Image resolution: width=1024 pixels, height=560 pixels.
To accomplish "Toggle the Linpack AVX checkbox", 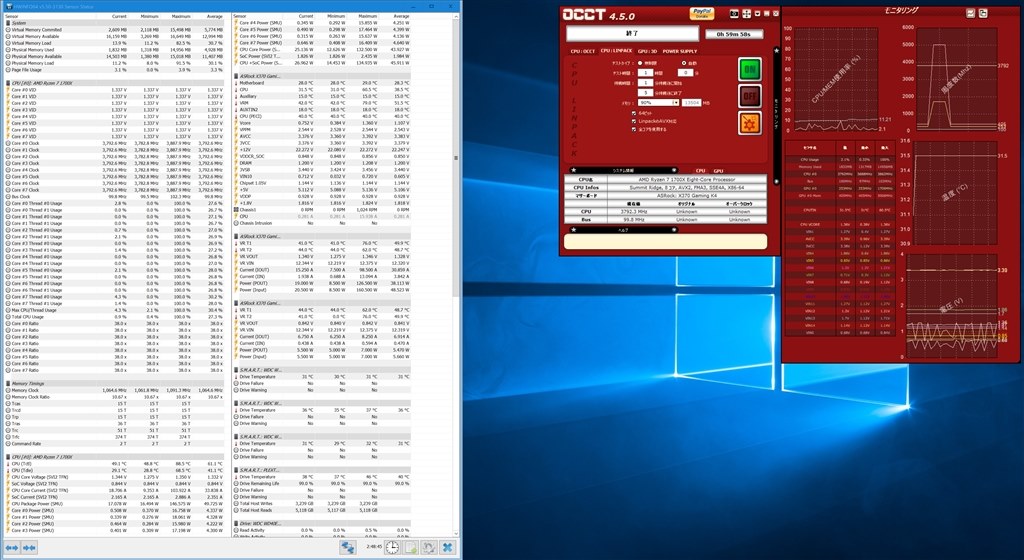I will click(x=633, y=121).
